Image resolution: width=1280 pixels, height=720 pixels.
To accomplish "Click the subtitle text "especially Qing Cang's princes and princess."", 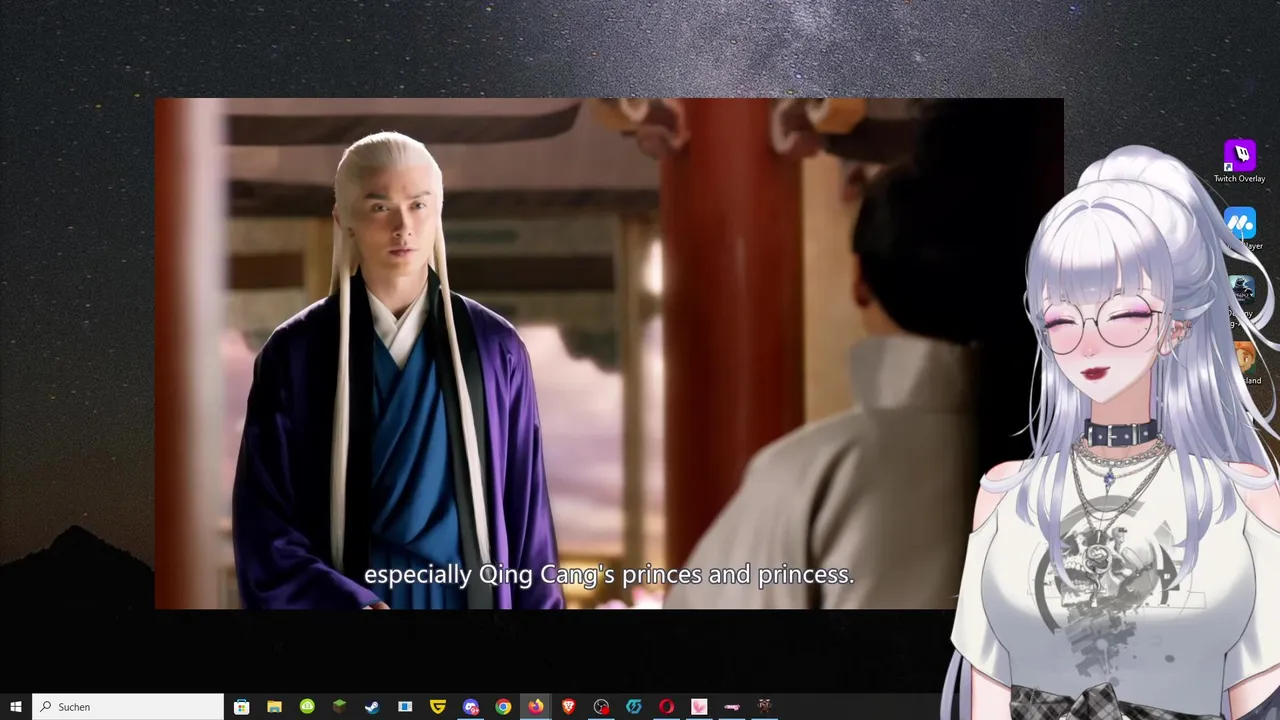I will [x=609, y=575].
